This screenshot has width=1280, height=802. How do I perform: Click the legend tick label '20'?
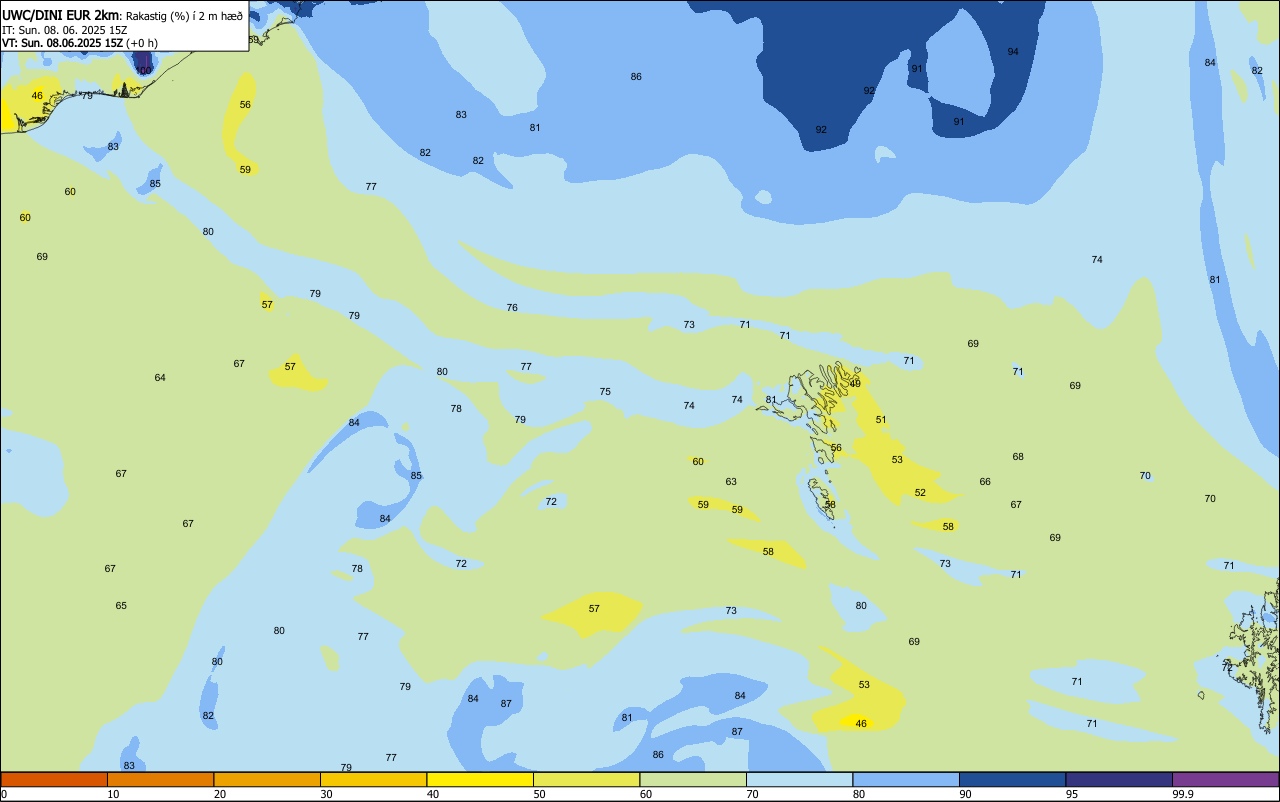(220, 794)
